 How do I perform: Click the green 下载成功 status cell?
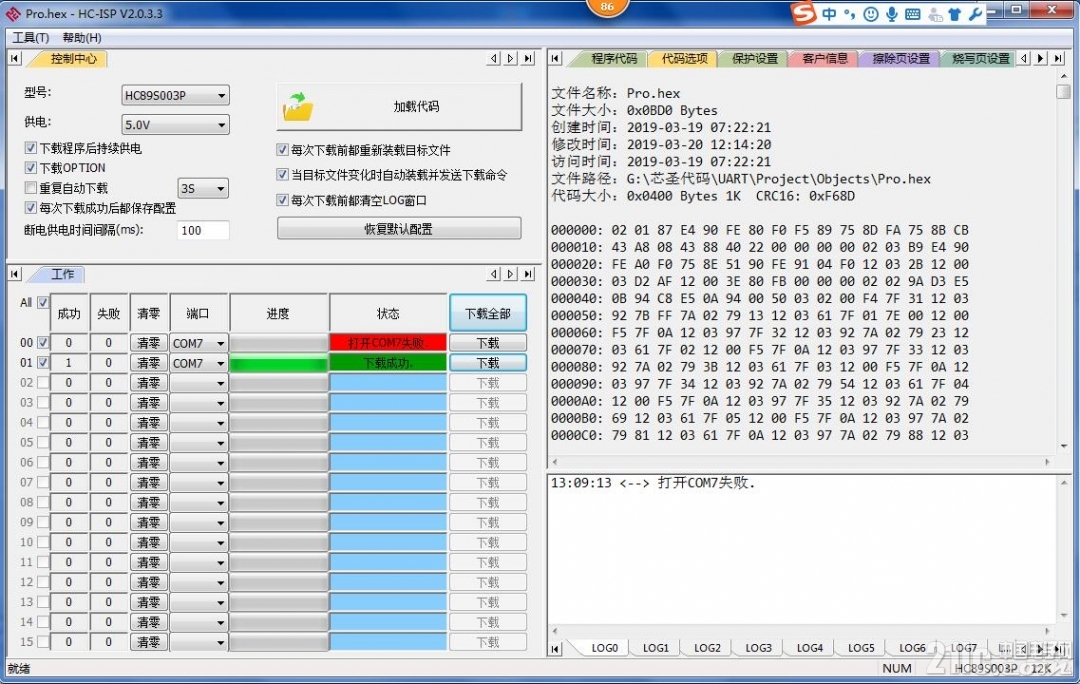[x=388, y=363]
